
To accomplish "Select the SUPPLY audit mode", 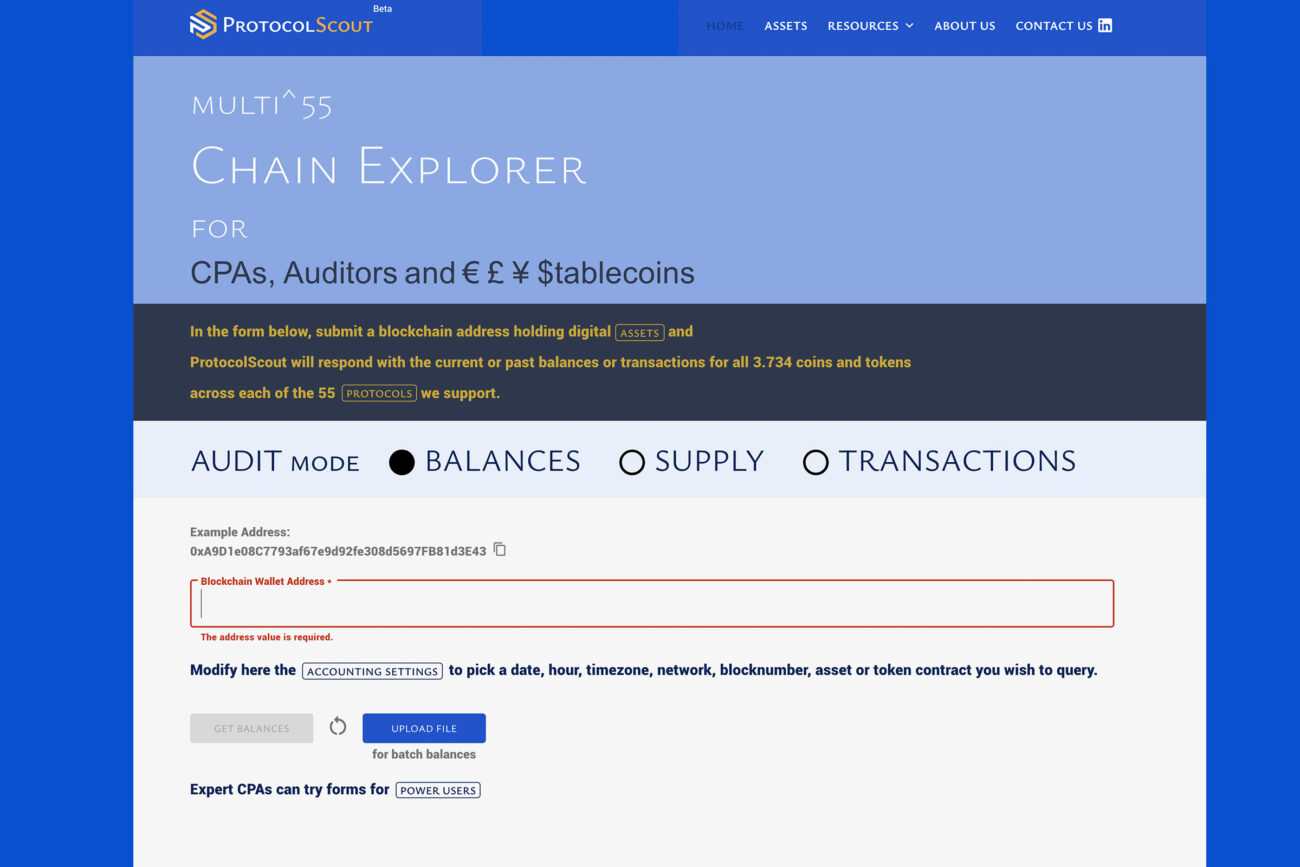I will coord(632,462).
